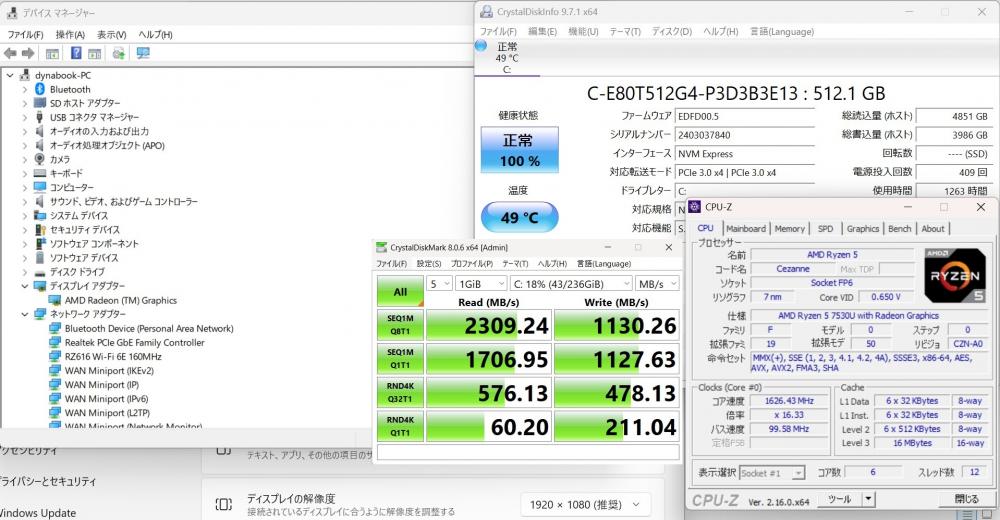
Task: Open unit dropdown showing MB/s
Action: (x=657, y=284)
